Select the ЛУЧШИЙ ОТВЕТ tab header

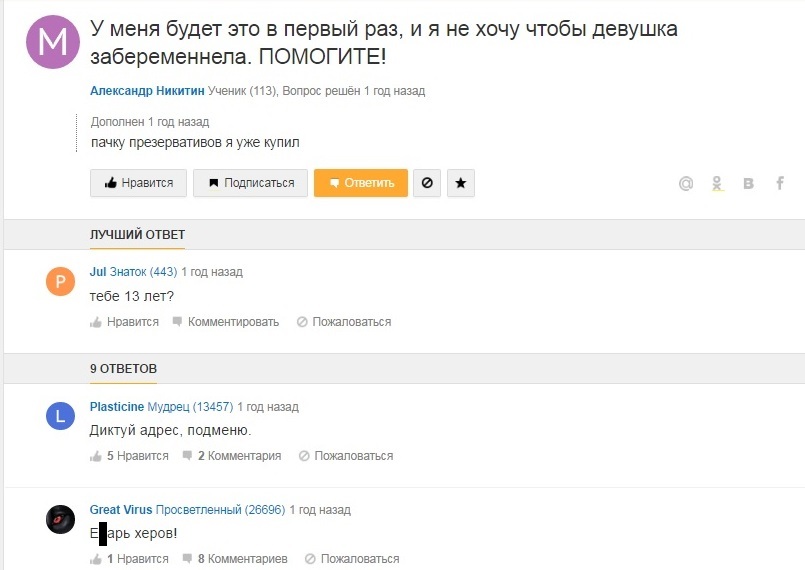[137, 235]
